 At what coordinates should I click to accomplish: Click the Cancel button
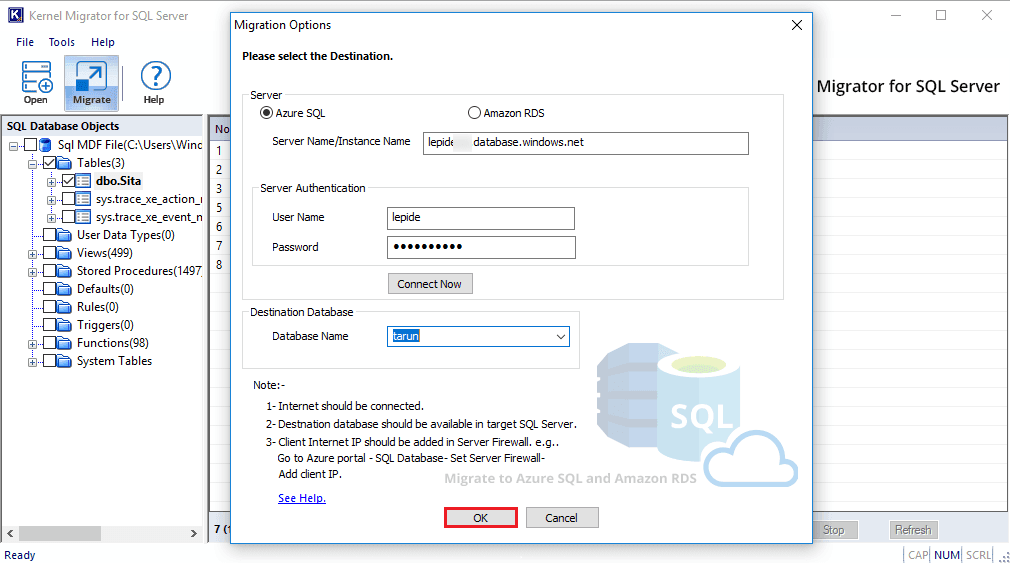[x=562, y=518]
